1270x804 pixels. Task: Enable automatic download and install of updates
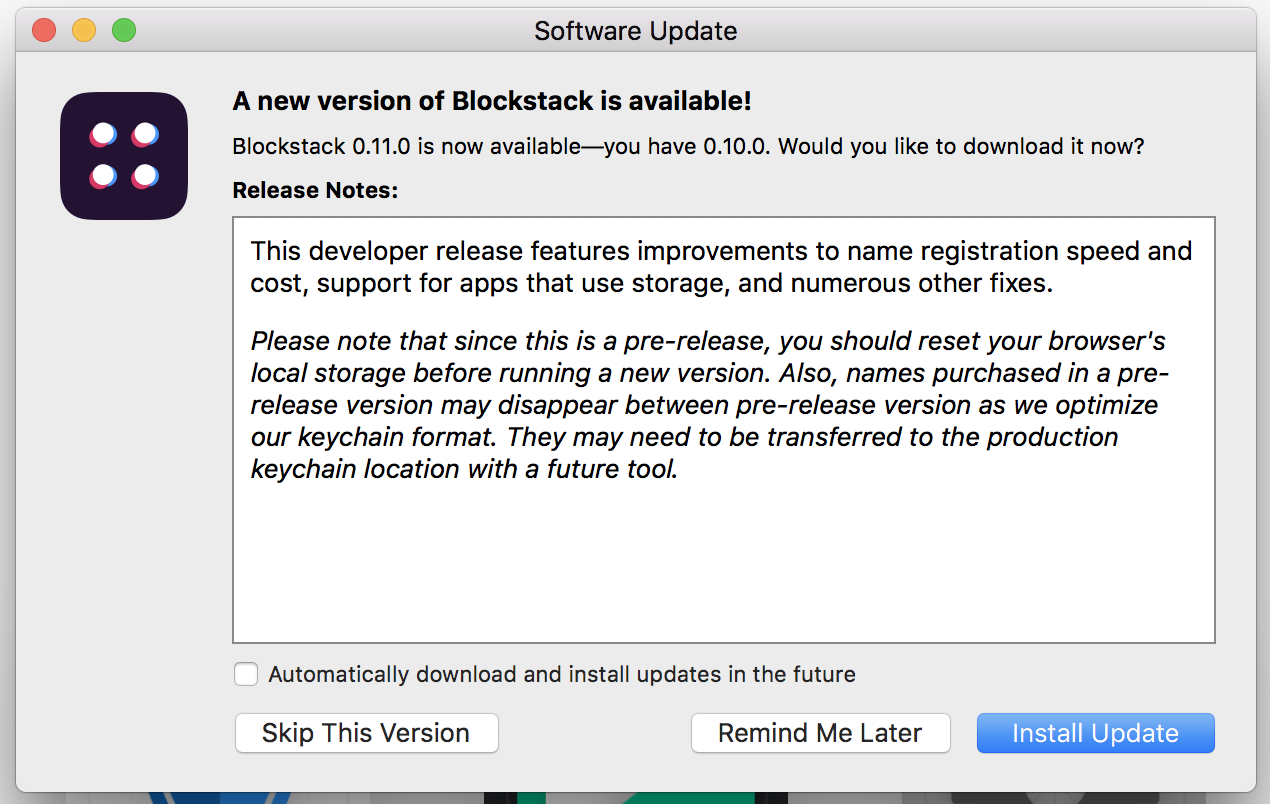tap(245, 674)
